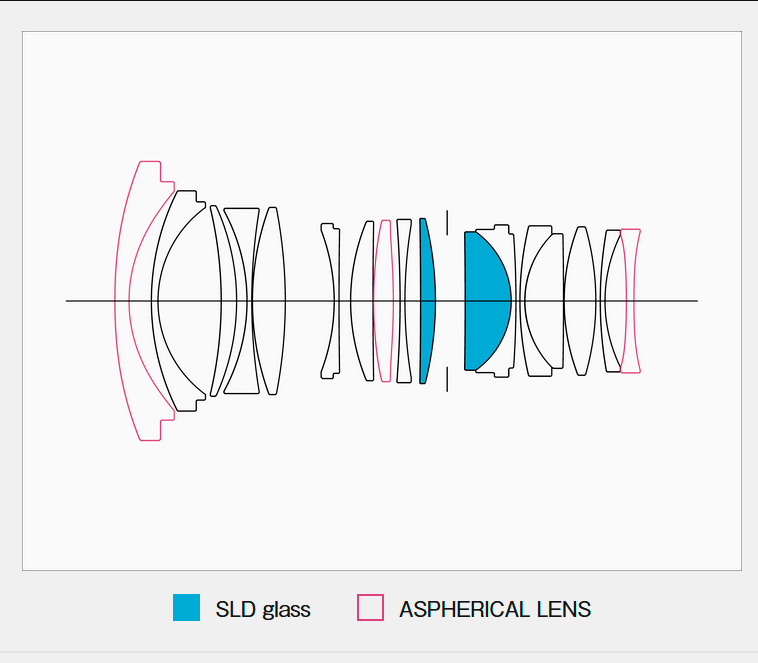Click the right end of optical axis
Screen dimensions: 758x663
coord(696,301)
